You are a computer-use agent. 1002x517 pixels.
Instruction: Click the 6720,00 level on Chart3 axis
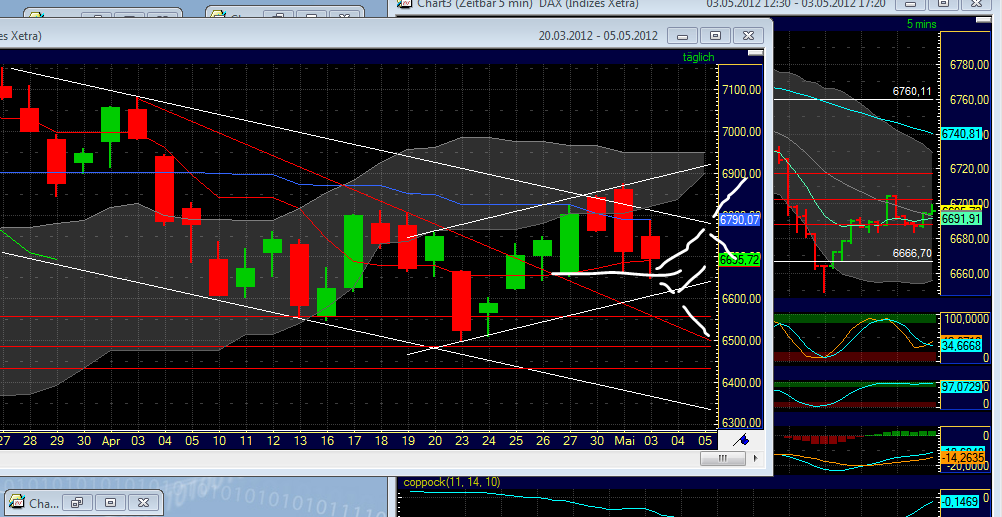point(969,169)
